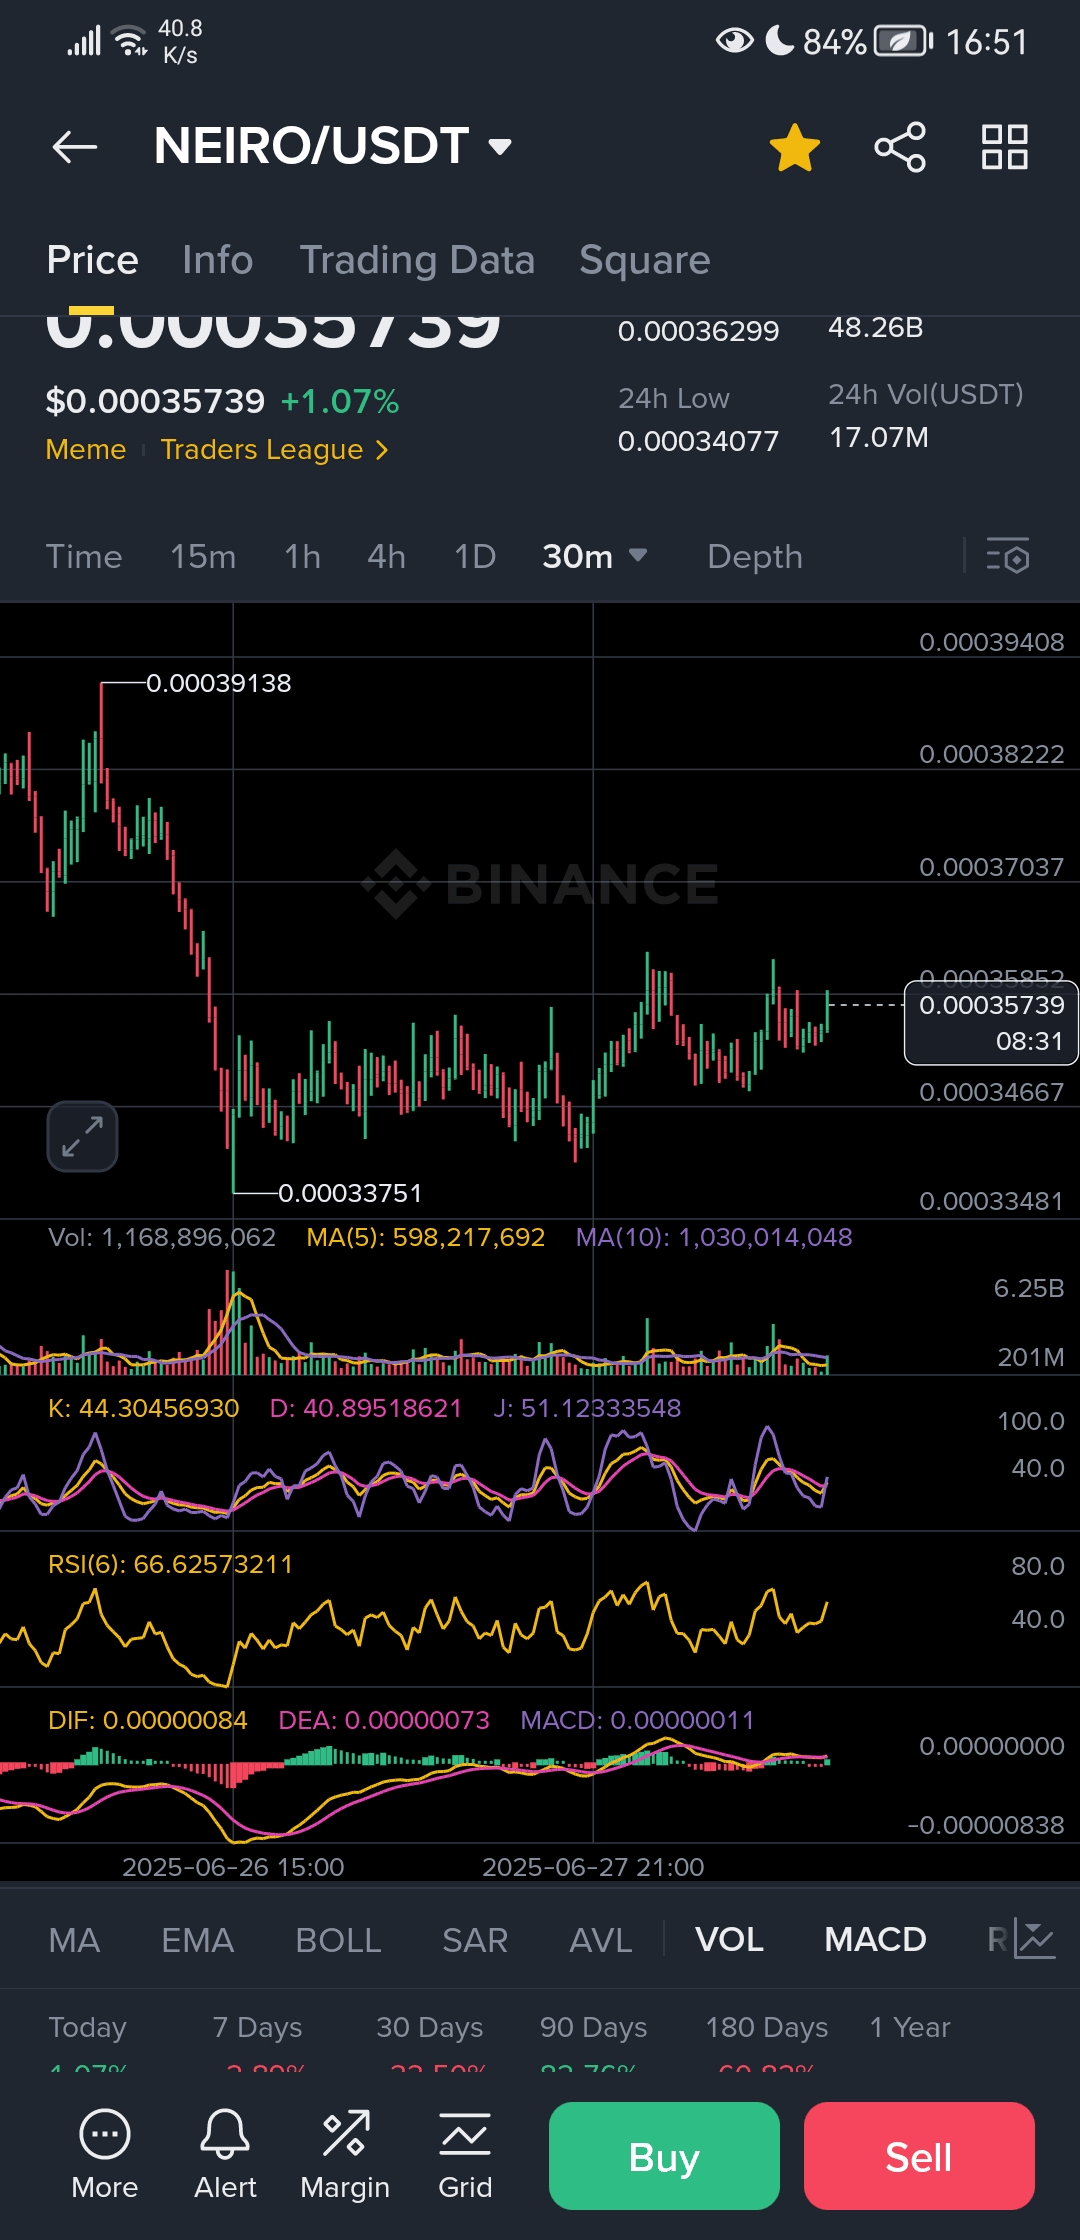Image resolution: width=1080 pixels, height=2240 pixels.
Task: Toggle the AVL indicator
Action: coord(600,1940)
